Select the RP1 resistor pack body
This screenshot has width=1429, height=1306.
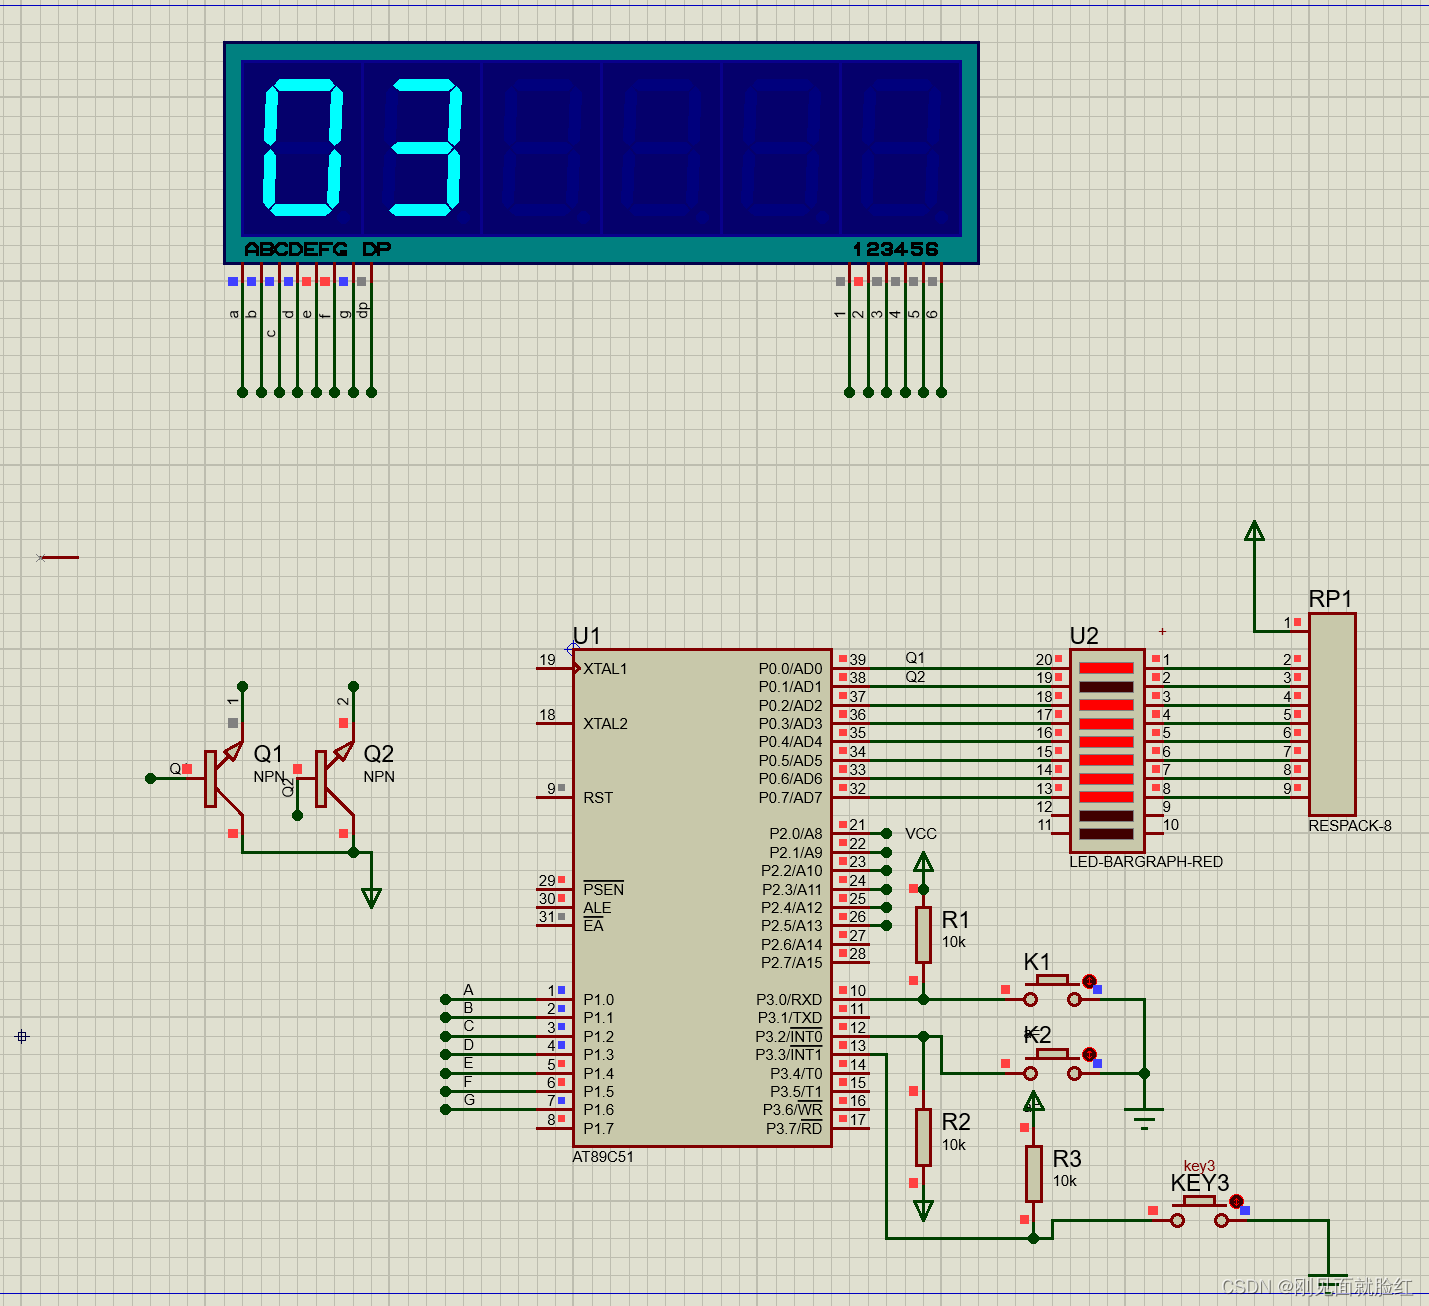(x=1332, y=714)
